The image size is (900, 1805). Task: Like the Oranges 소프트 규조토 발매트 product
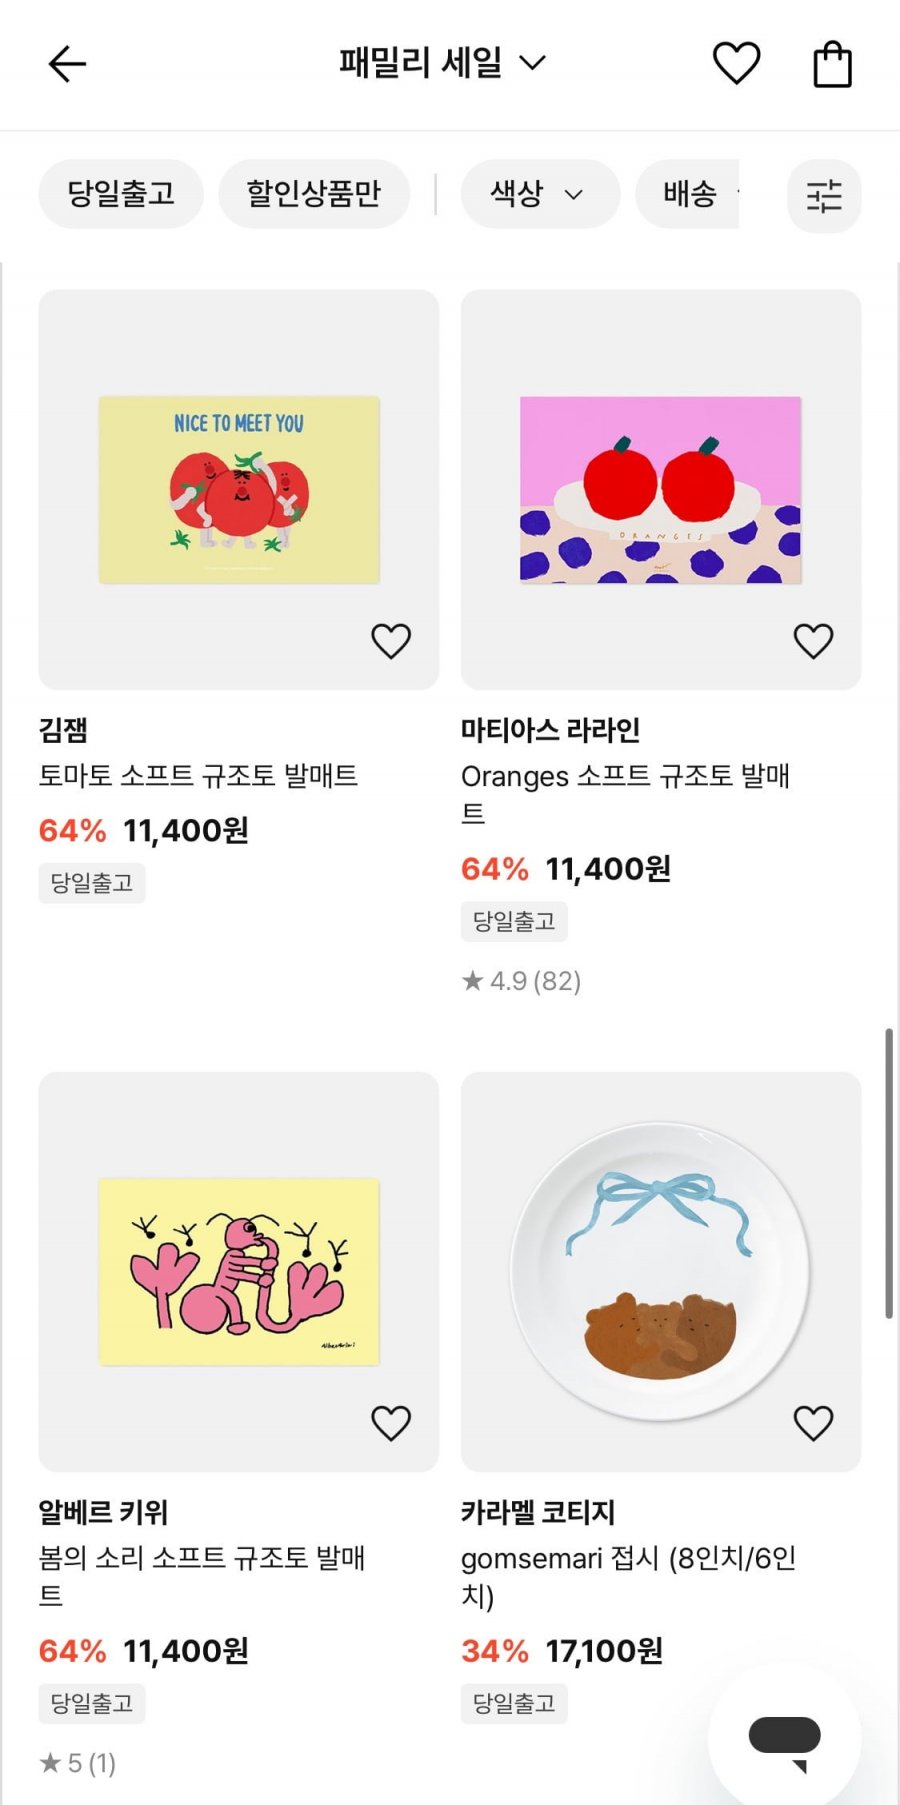(813, 641)
